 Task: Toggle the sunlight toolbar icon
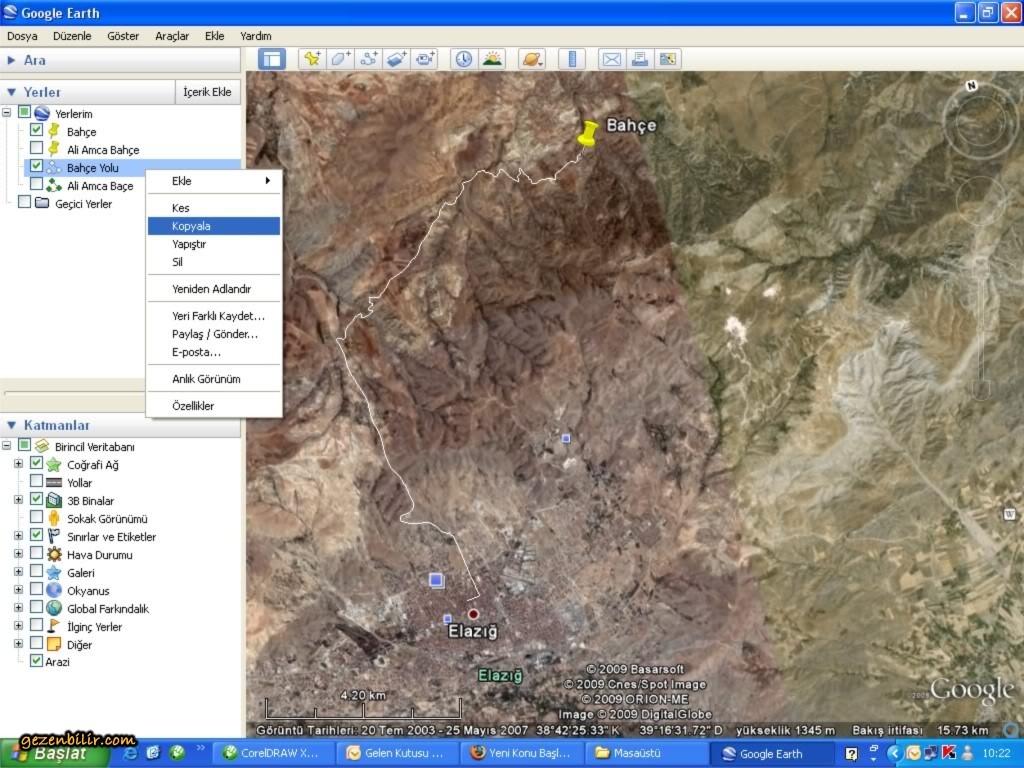point(492,59)
